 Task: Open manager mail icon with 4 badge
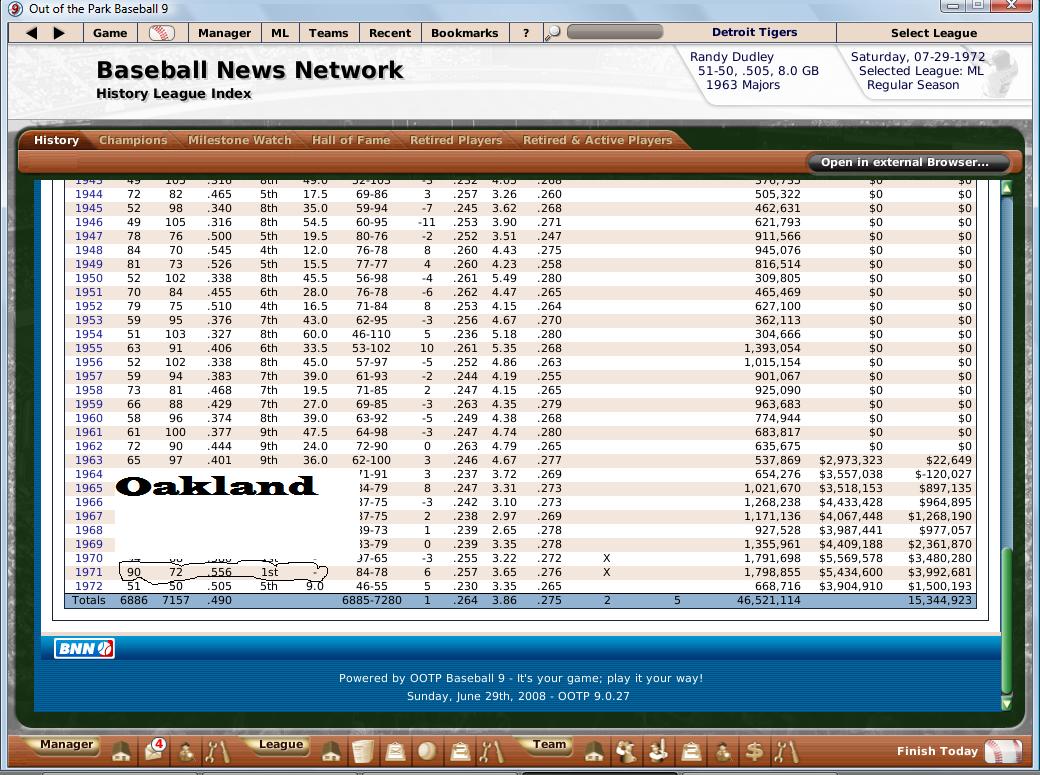155,749
